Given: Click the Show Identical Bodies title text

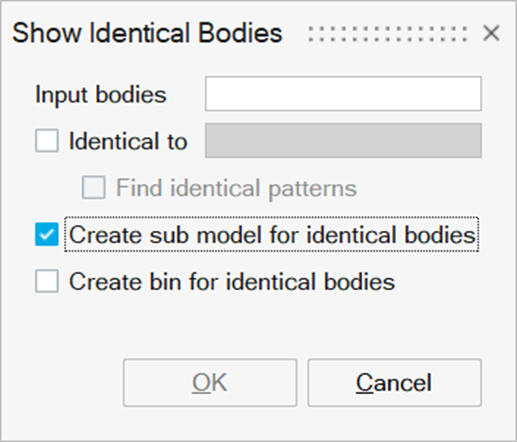Looking at the screenshot, I should (x=147, y=33).
